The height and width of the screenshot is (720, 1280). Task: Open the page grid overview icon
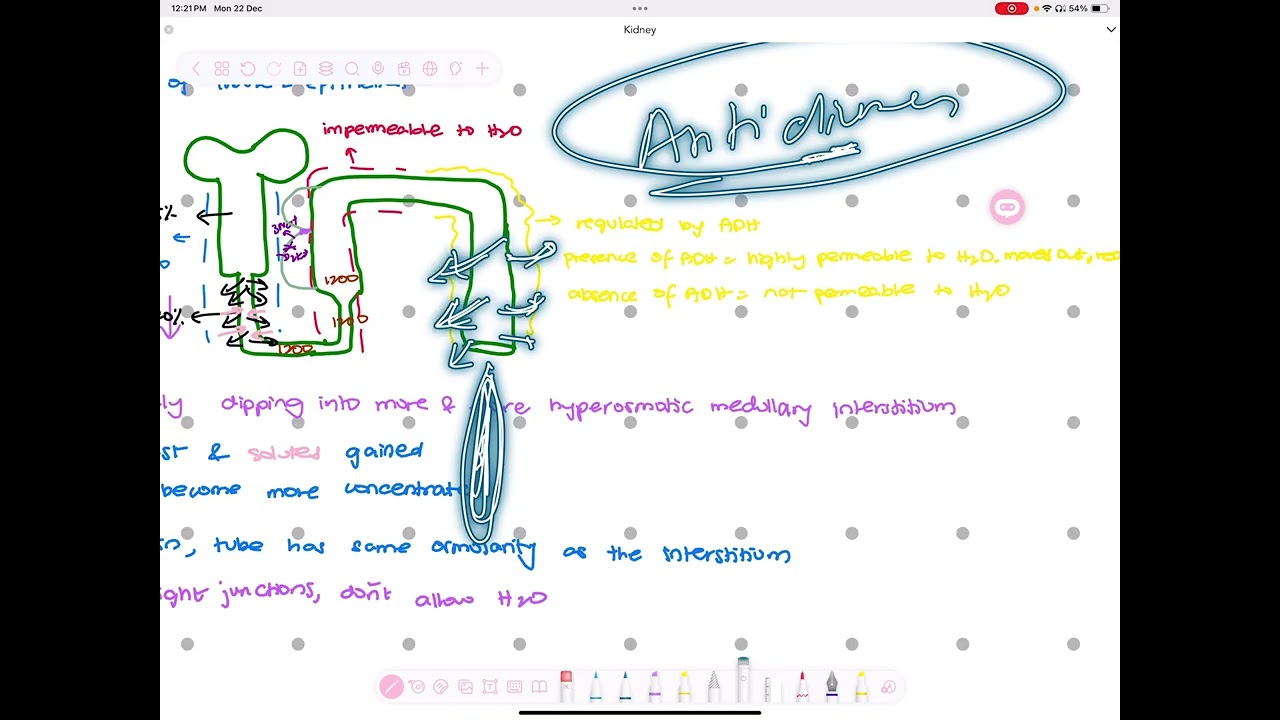(222, 69)
